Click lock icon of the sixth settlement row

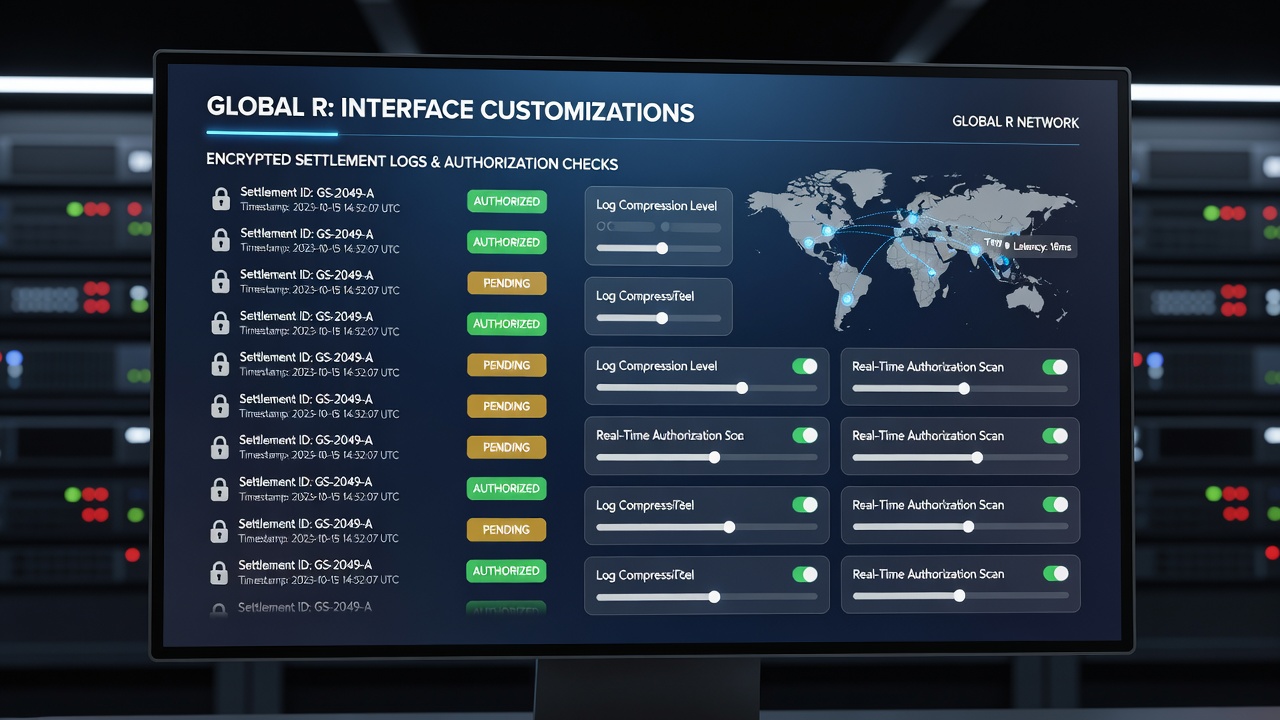[x=220, y=405]
